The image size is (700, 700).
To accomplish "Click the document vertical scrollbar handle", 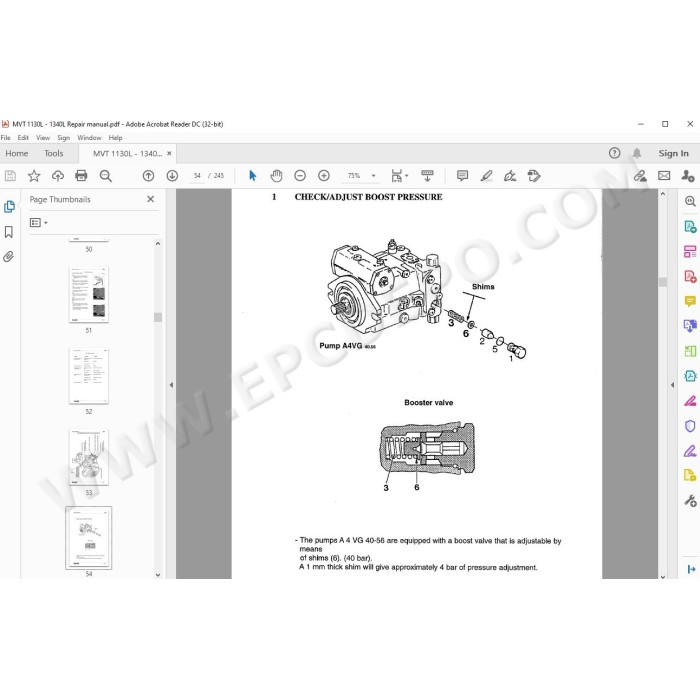I will pyautogui.click(x=663, y=282).
